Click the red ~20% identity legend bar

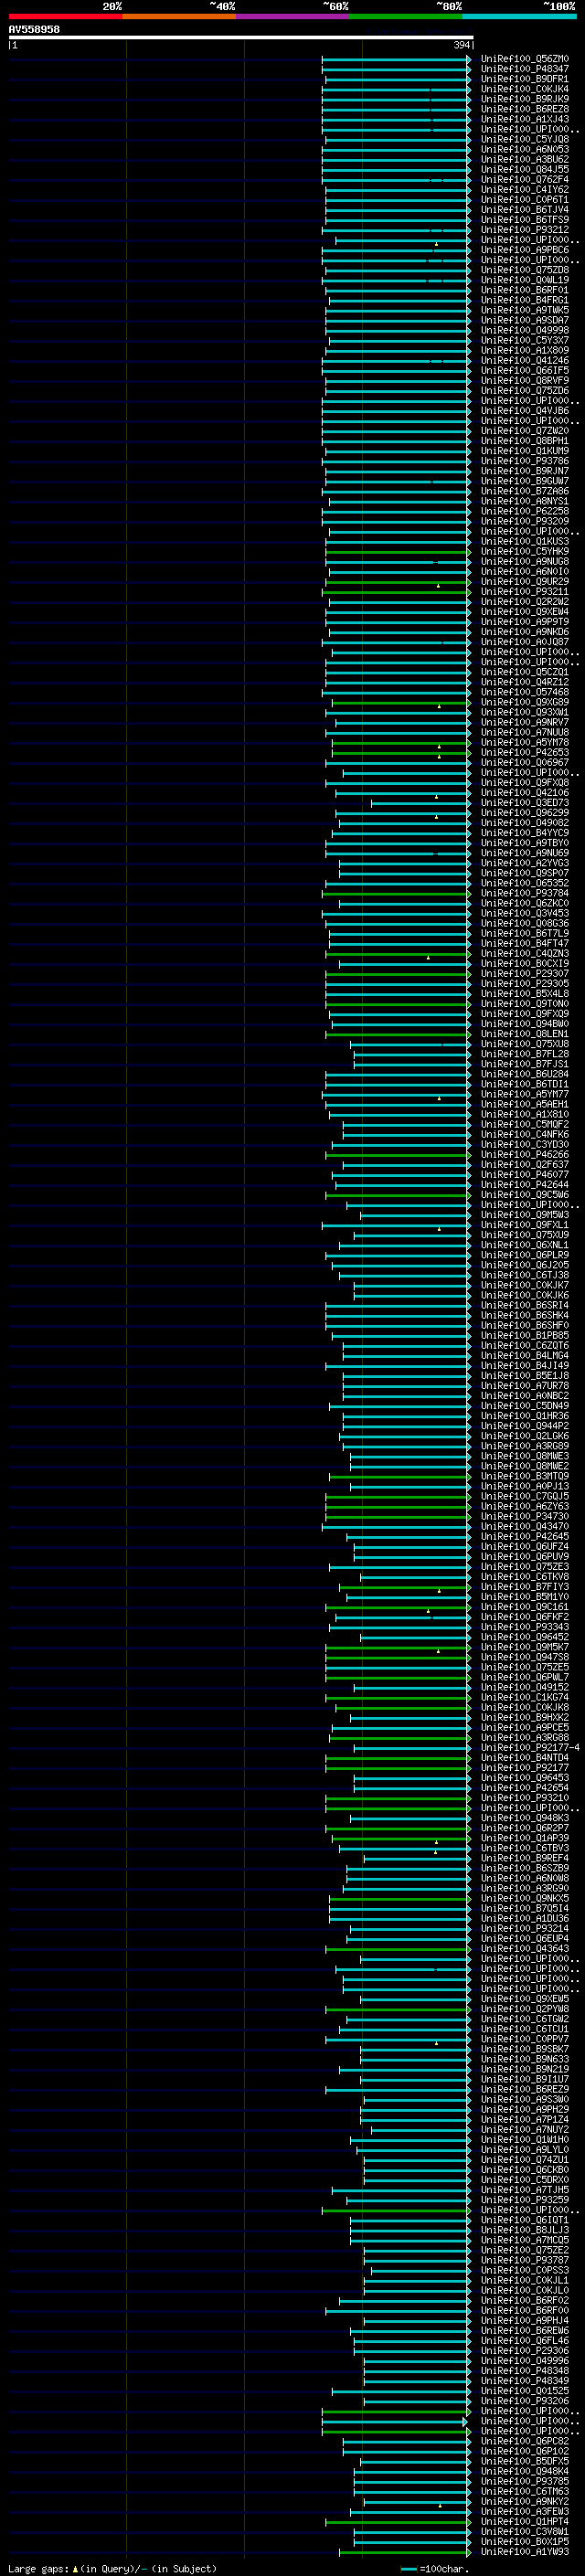tap(65, 16)
